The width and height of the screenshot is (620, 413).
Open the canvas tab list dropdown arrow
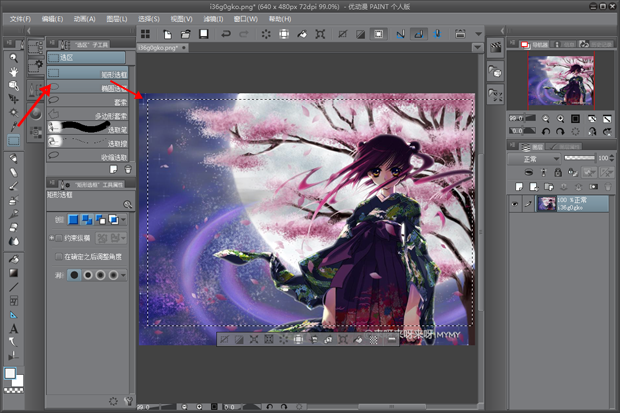point(478,48)
